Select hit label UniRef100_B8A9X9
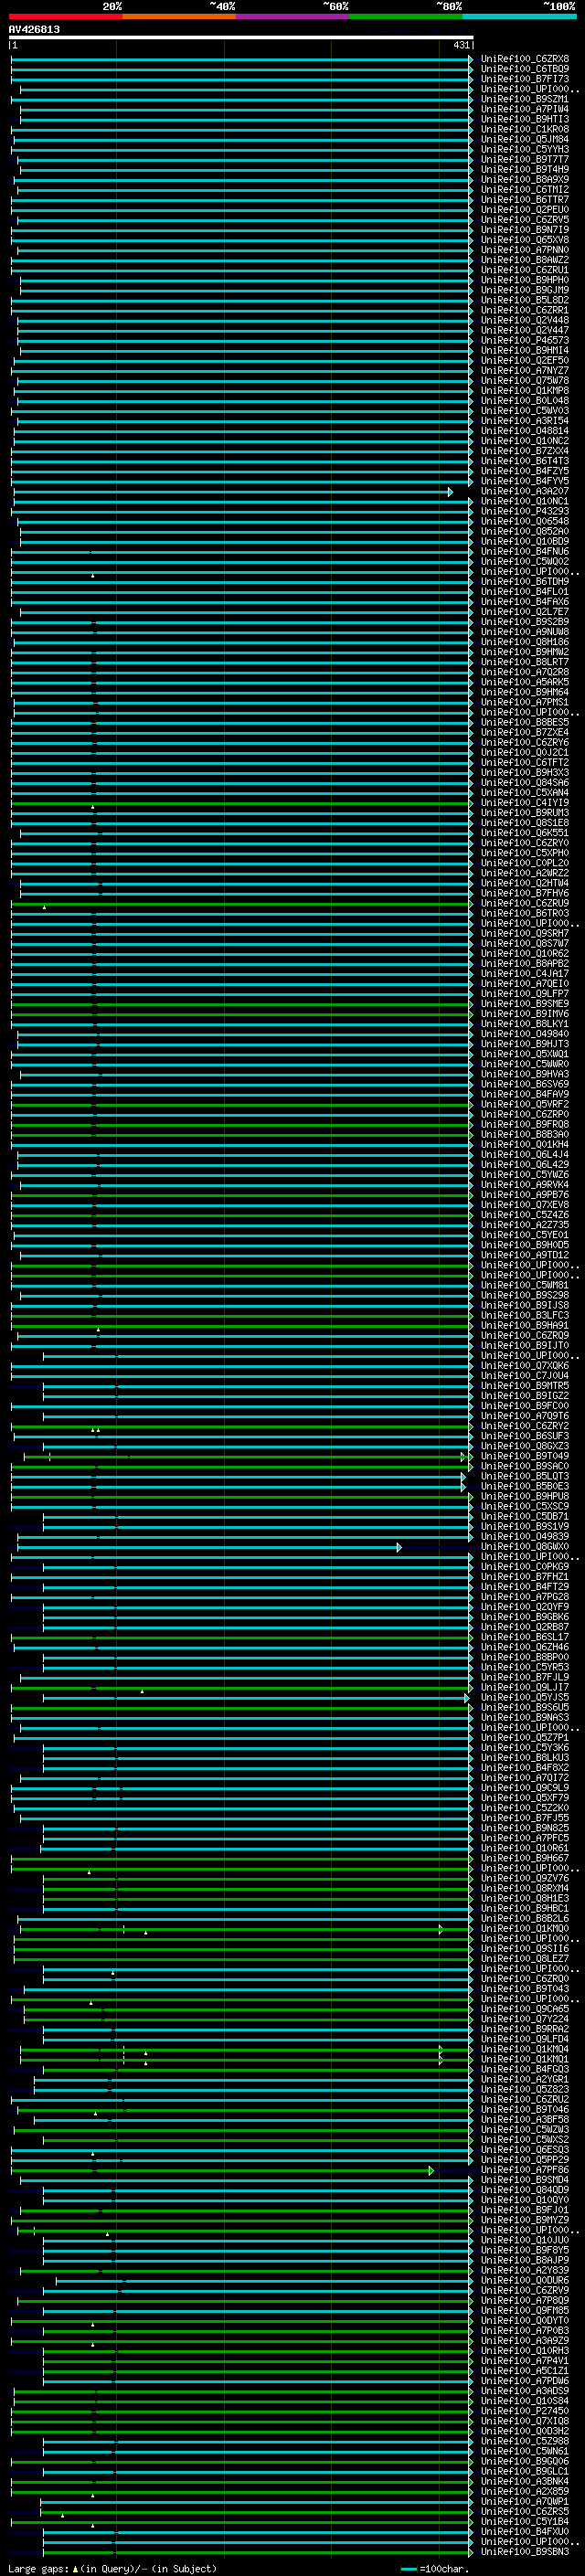The height and width of the screenshot is (2576, 585). click(525, 180)
